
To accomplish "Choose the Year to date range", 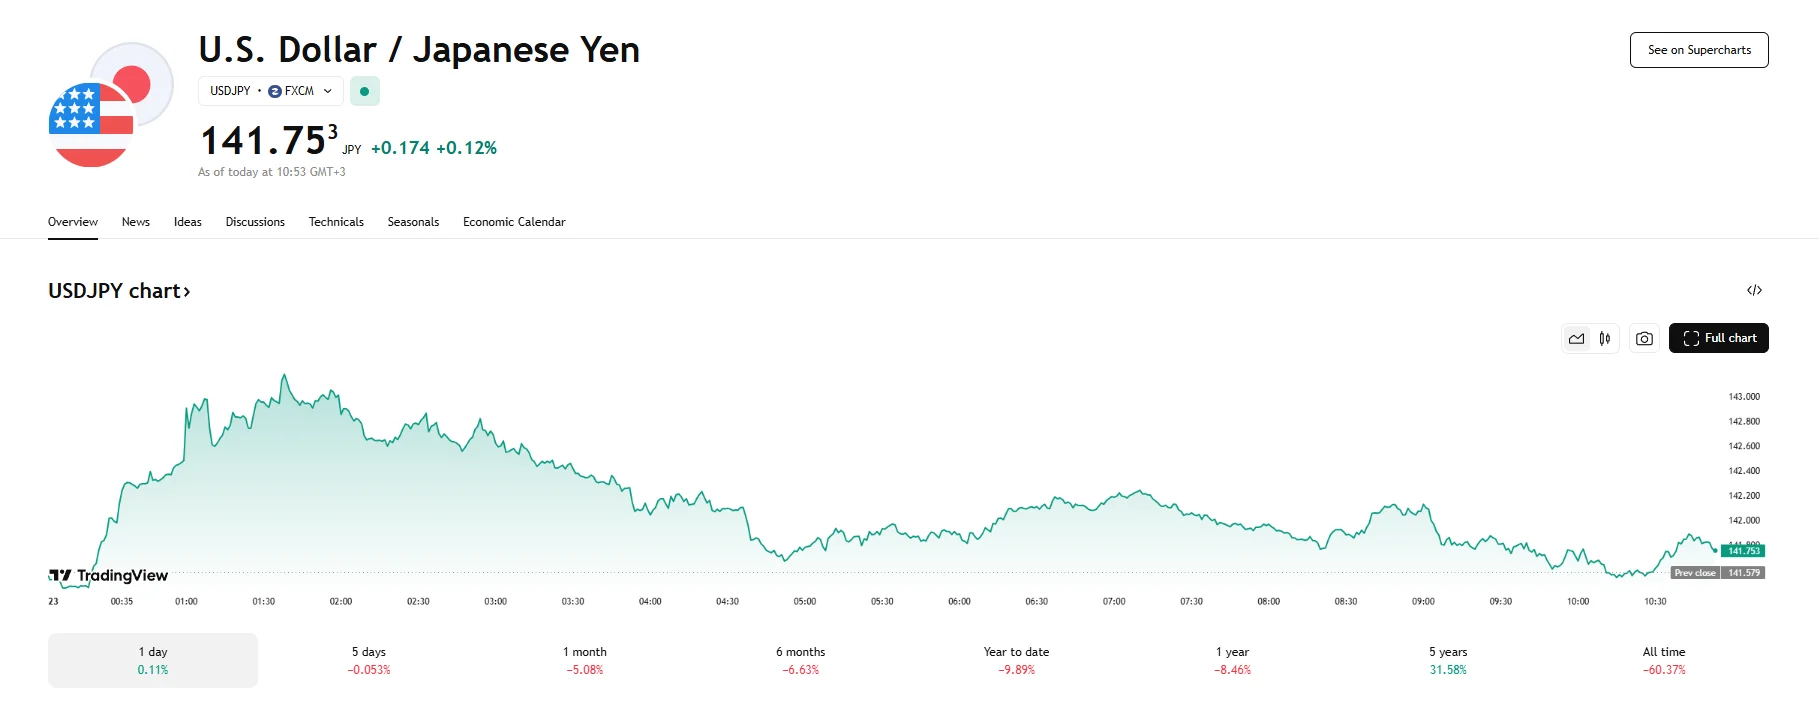I will (x=1016, y=660).
